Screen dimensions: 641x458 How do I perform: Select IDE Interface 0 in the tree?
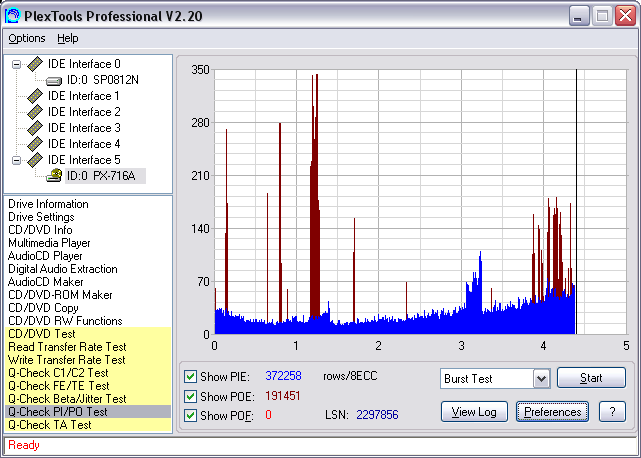(x=84, y=64)
